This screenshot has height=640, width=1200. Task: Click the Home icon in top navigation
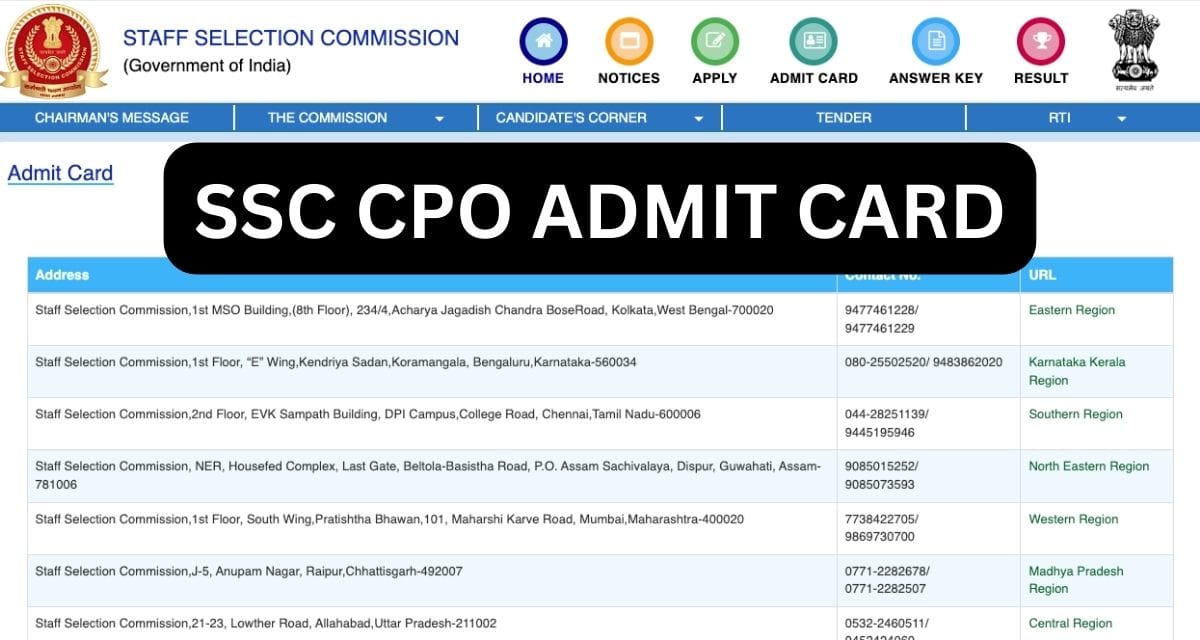pos(543,42)
